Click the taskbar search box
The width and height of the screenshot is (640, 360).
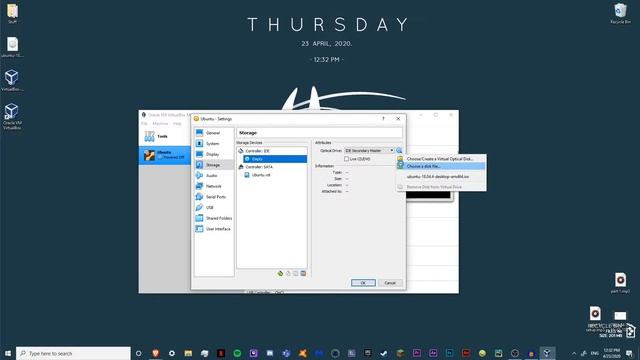coord(73,353)
